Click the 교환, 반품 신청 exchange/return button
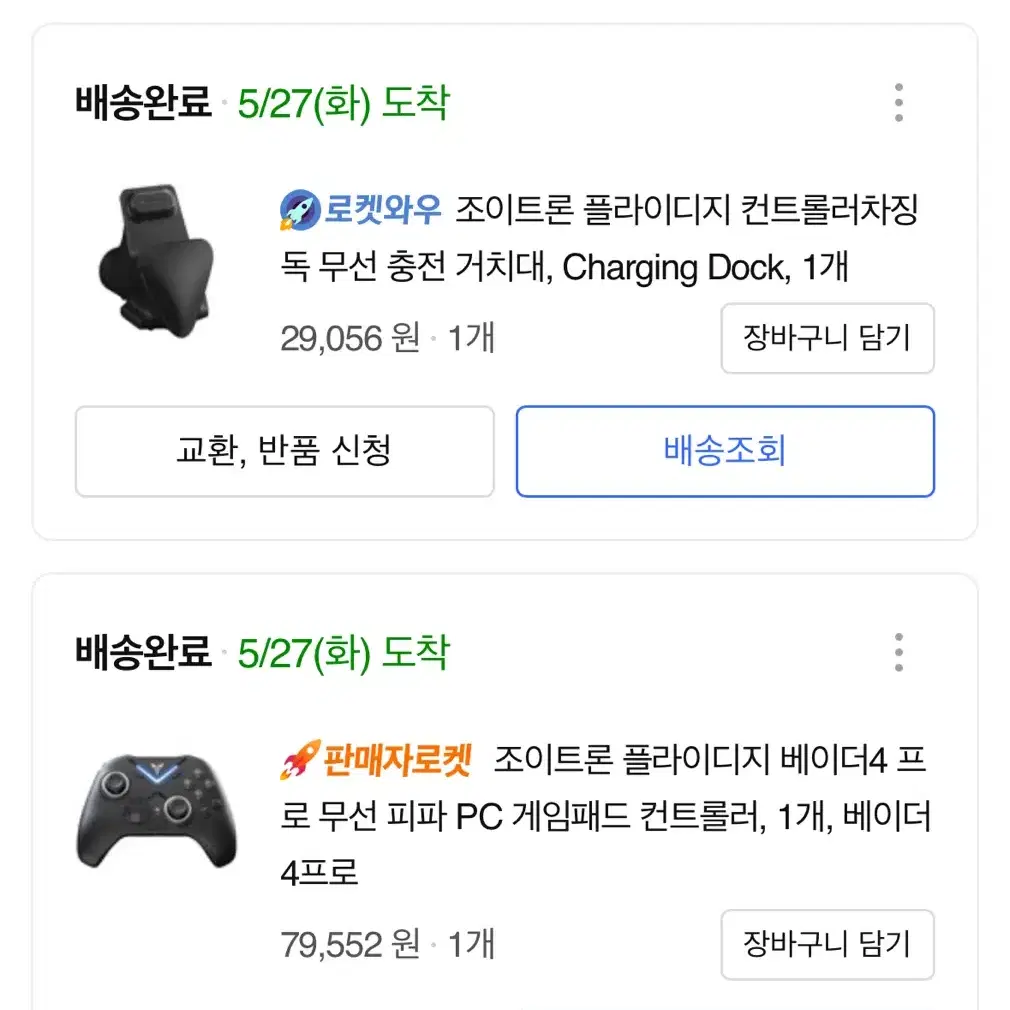1010x1010 pixels. [x=283, y=452]
